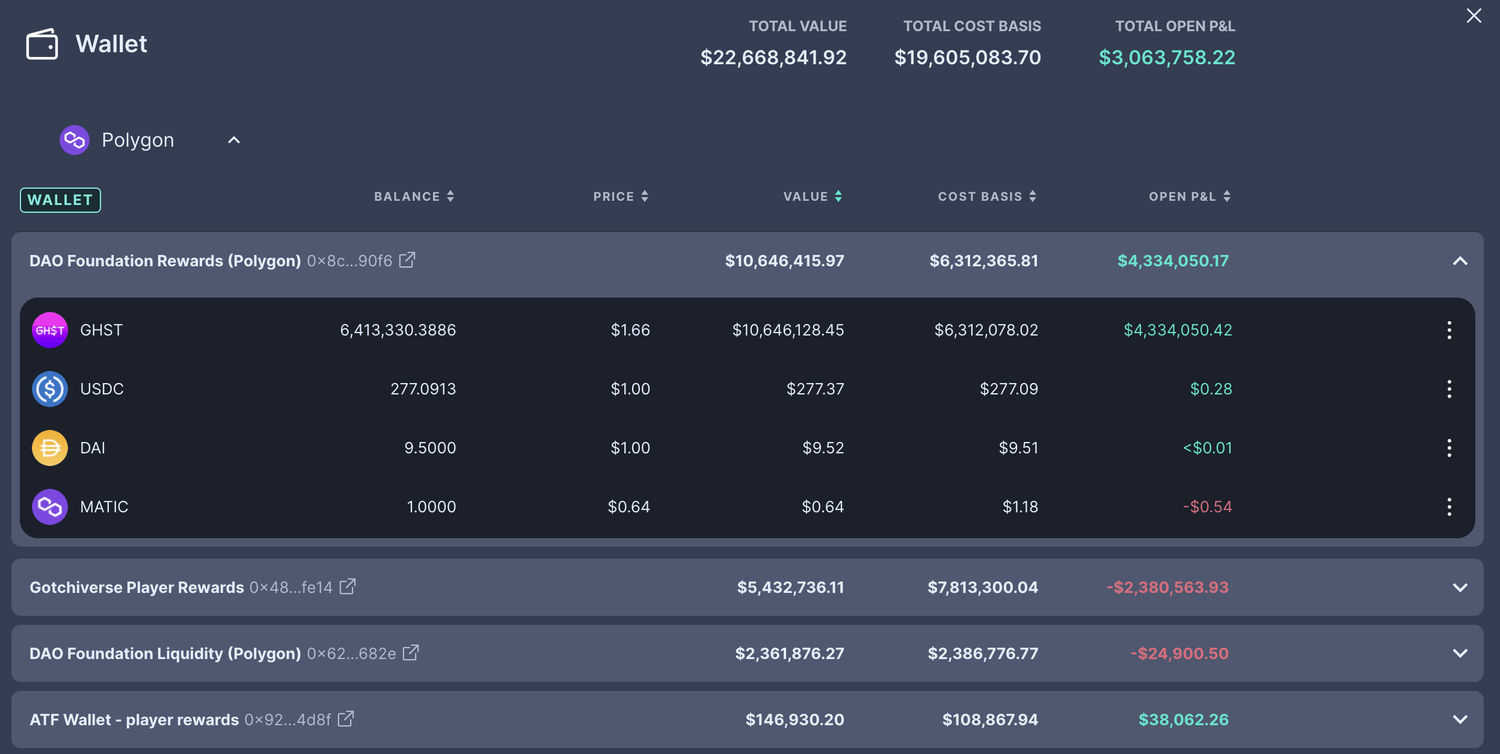The width and height of the screenshot is (1500, 754).
Task: Expand DAO Foundation Liquidity wallet
Action: tap(1460, 654)
